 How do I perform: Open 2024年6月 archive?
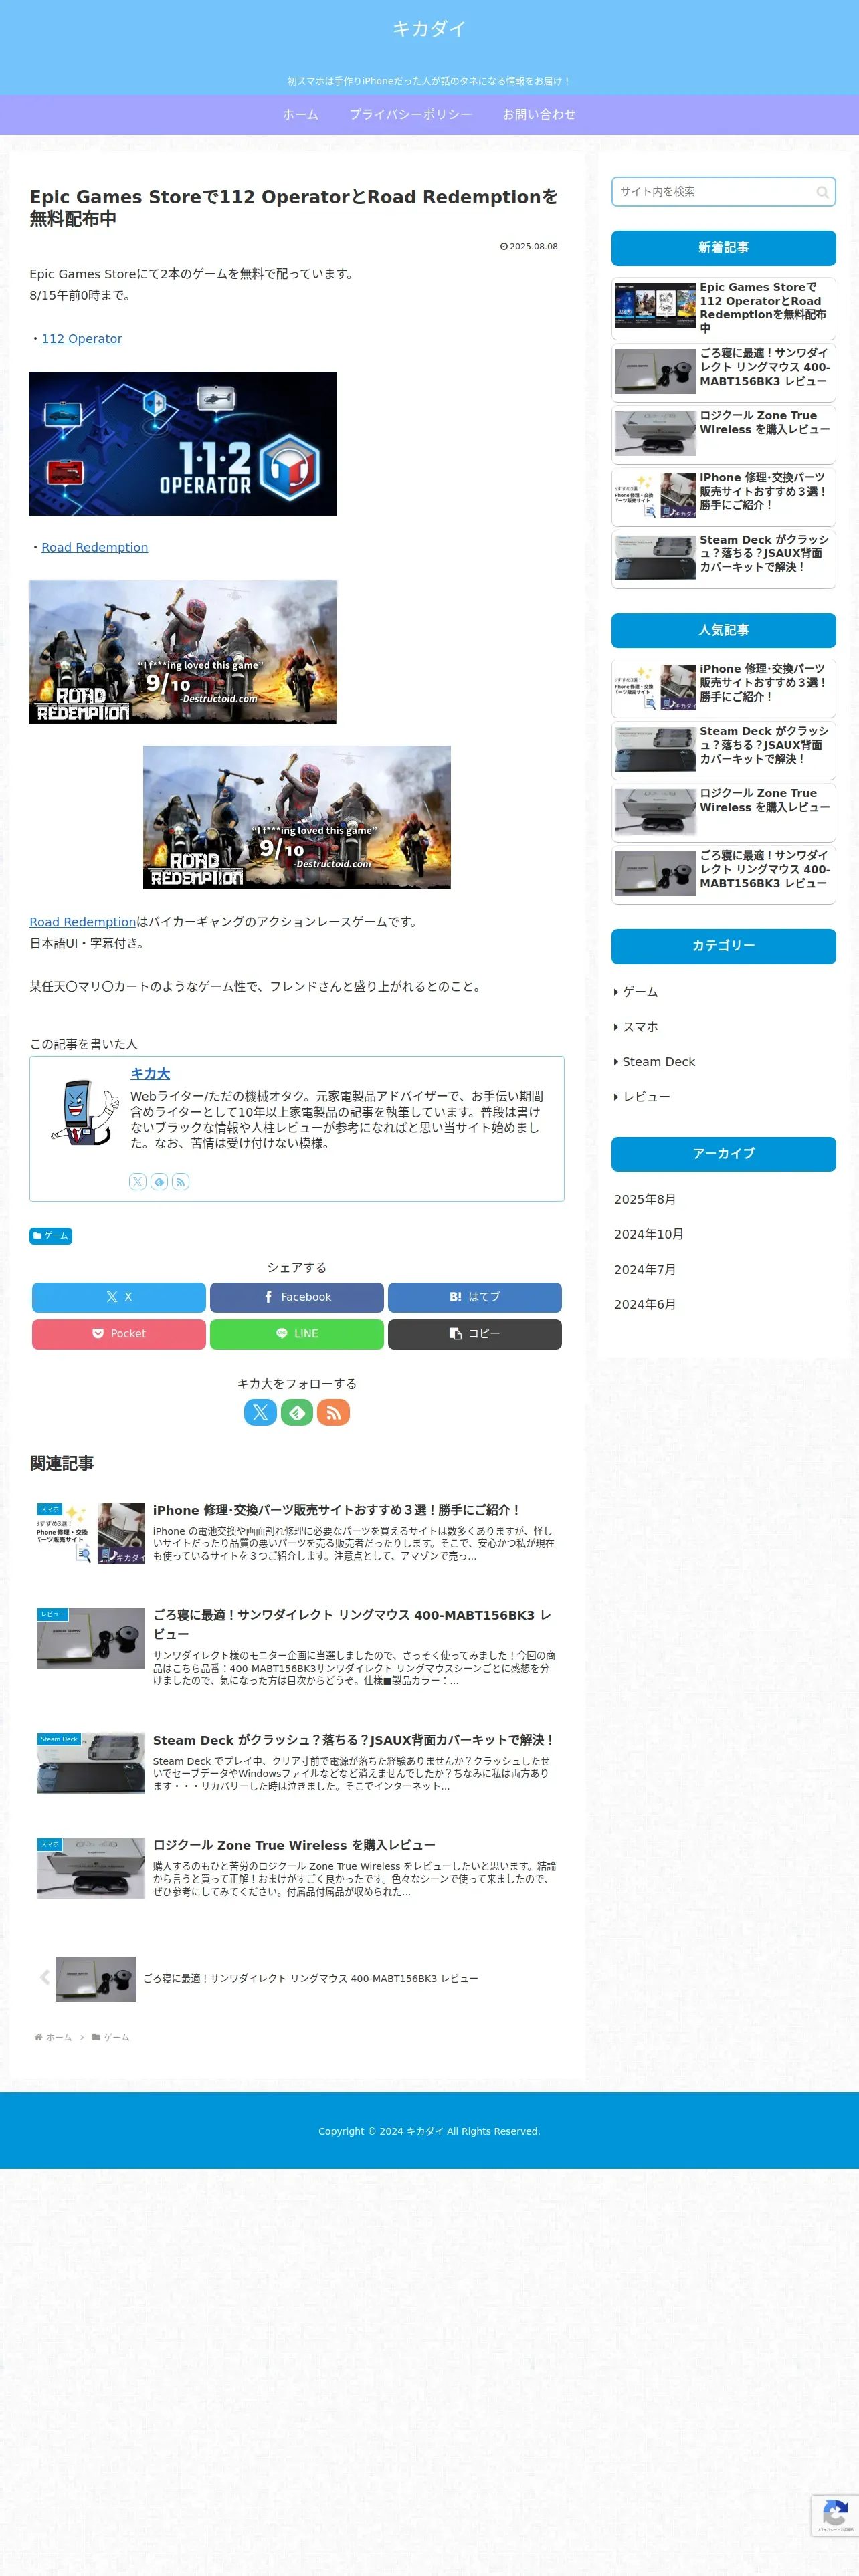point(645,1304)
